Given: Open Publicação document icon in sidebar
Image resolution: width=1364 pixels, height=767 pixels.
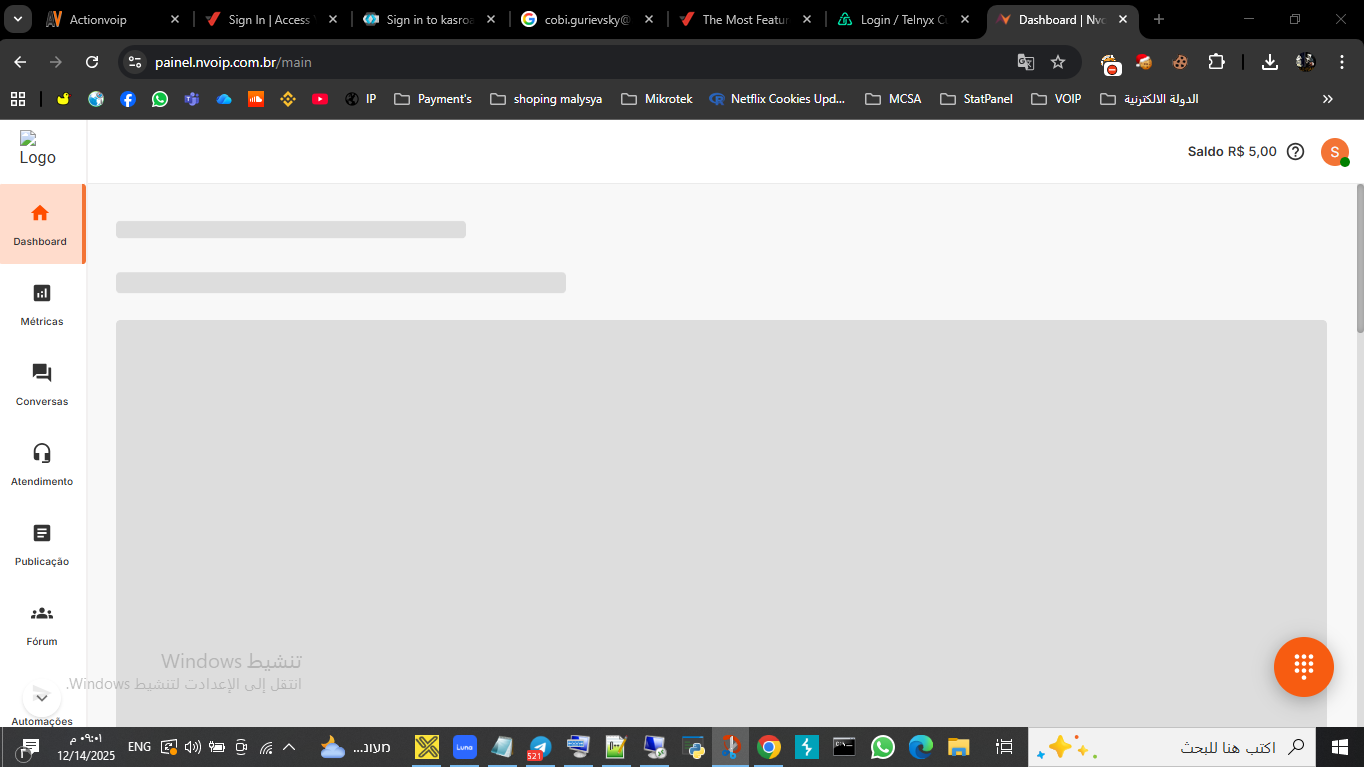Looking at the screenshot, I should (42, 533).
